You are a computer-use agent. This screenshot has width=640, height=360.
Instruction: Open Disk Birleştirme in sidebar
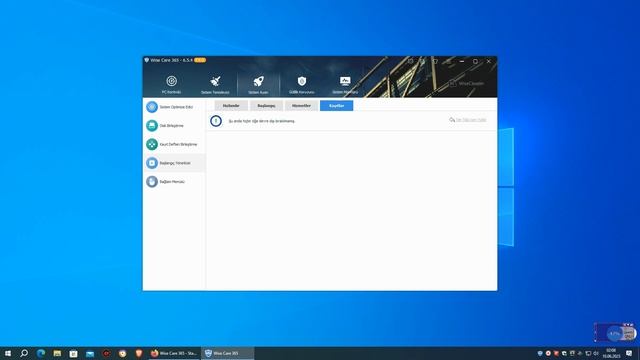click(174, 126)
